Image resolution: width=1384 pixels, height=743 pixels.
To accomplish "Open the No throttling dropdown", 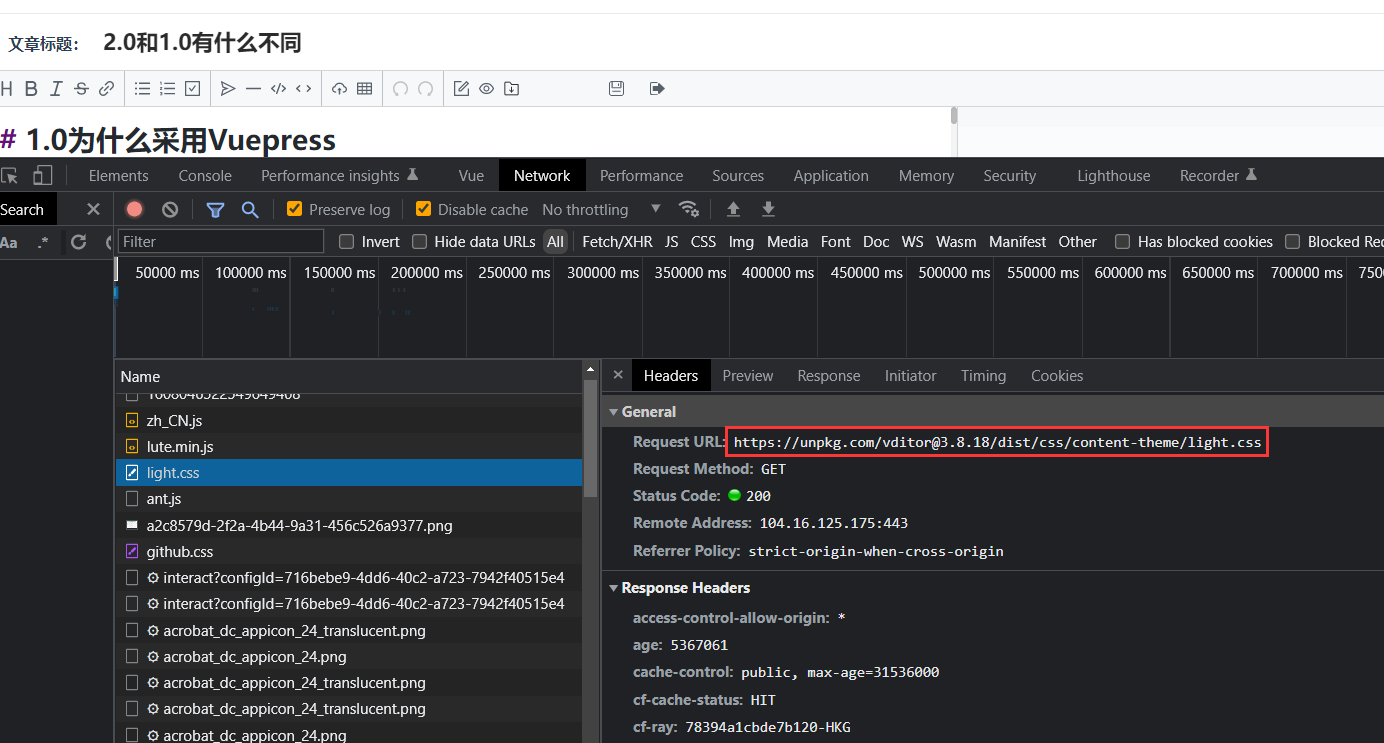I will (601, 209).
